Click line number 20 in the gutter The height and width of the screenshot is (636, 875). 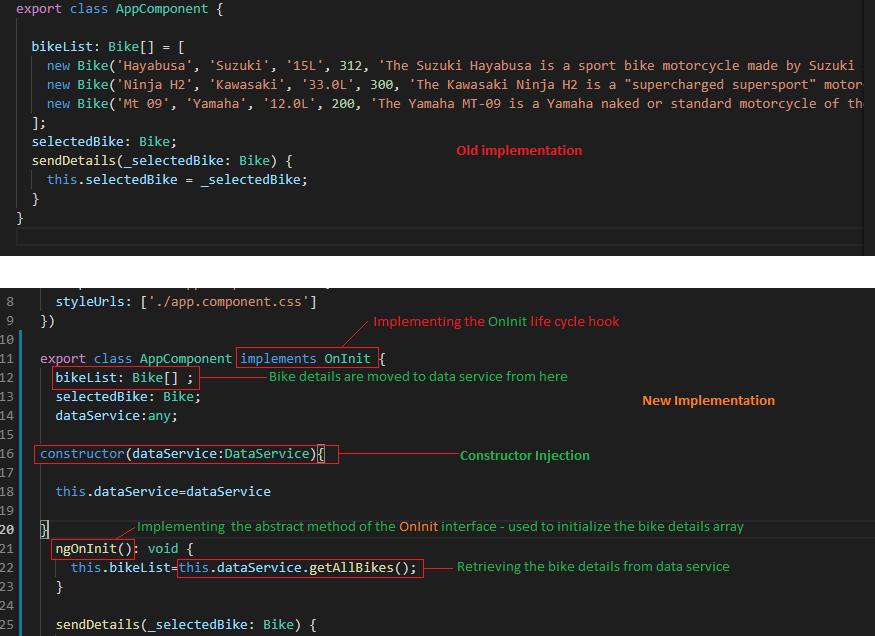click(8, 529)
